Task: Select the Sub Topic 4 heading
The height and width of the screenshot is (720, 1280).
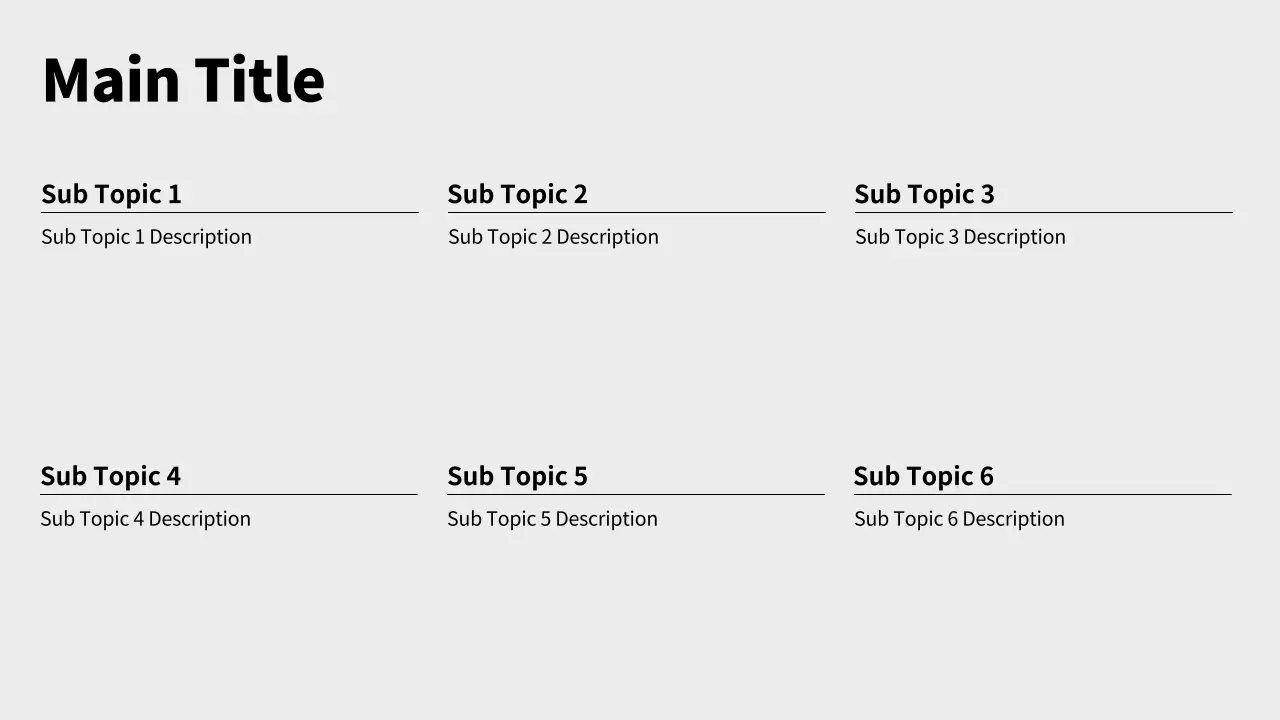Action: 110,476
